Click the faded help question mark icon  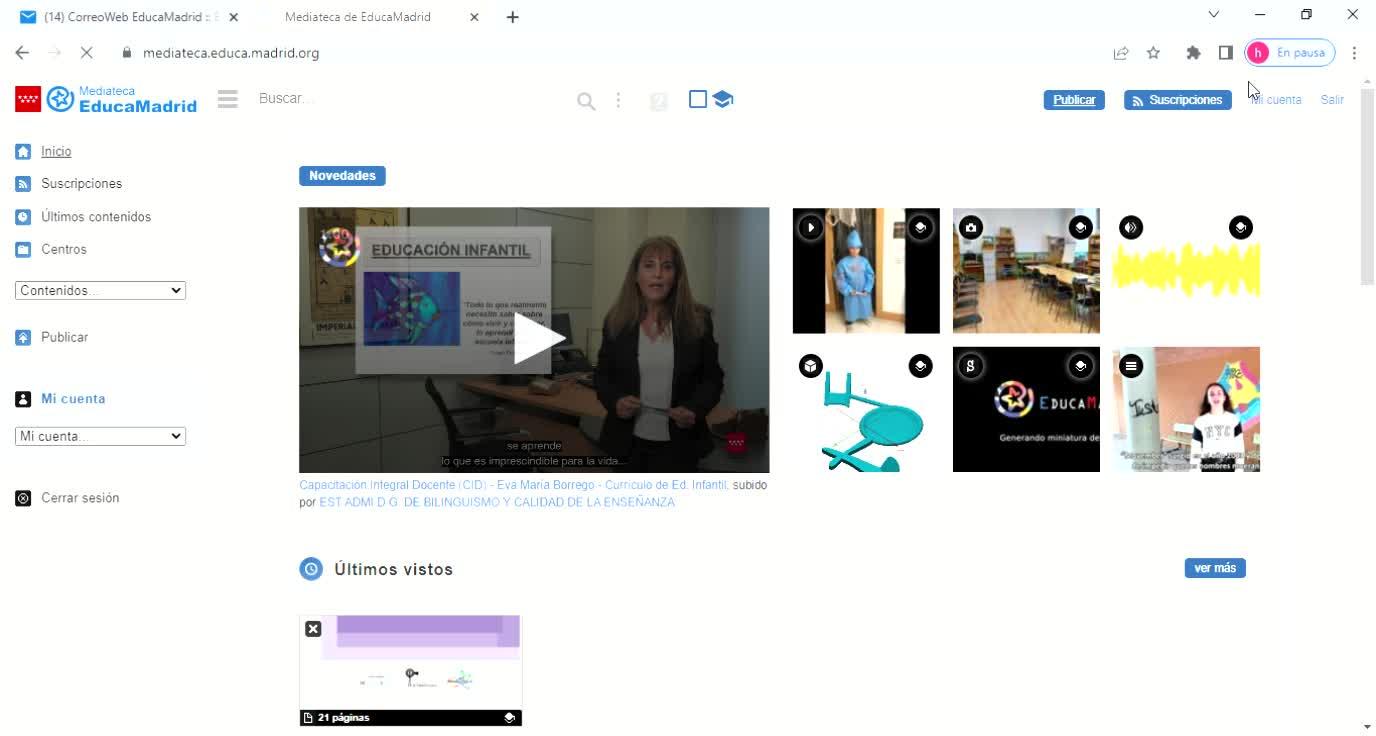pos(658,100)
